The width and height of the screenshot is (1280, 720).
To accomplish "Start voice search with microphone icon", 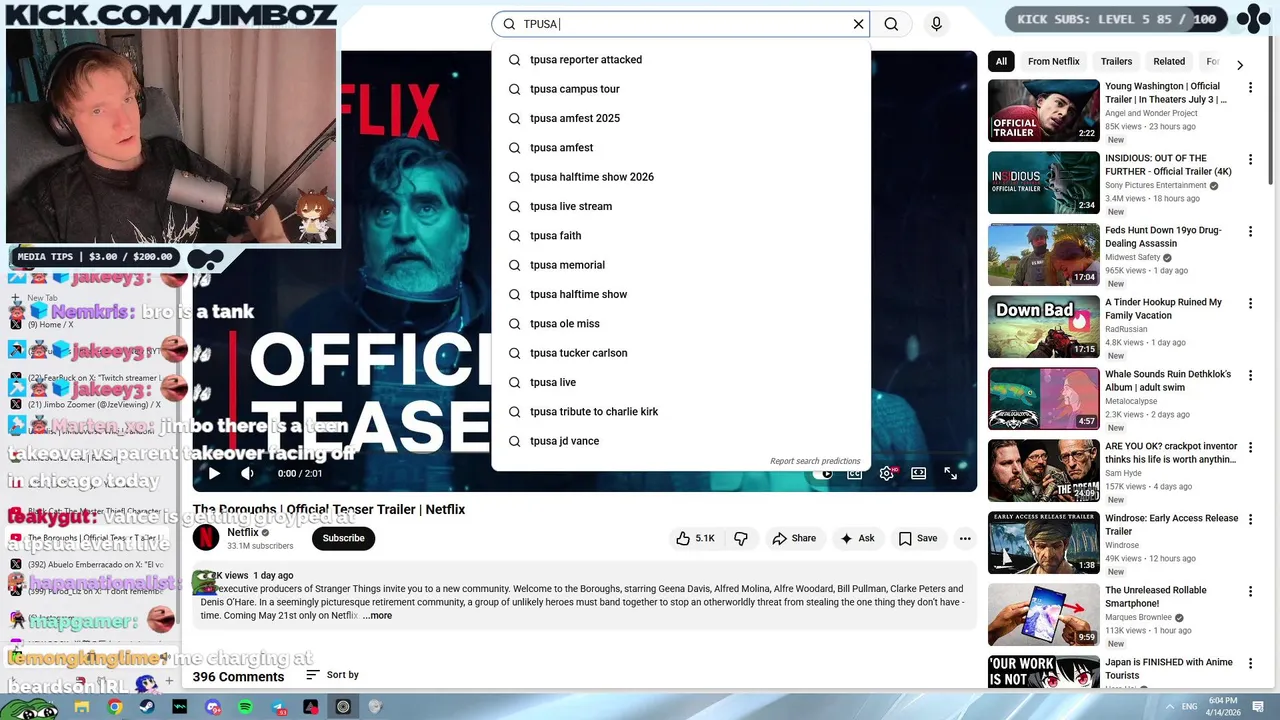I will tap(936, 24).
